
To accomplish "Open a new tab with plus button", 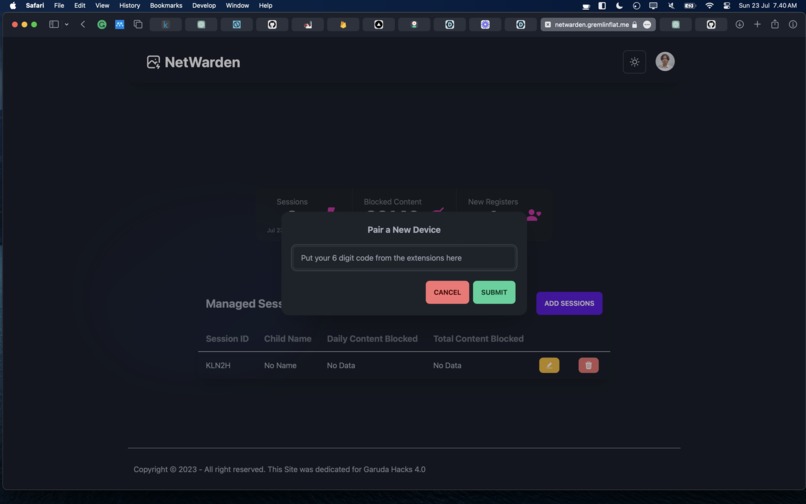I will pos(757,24).
